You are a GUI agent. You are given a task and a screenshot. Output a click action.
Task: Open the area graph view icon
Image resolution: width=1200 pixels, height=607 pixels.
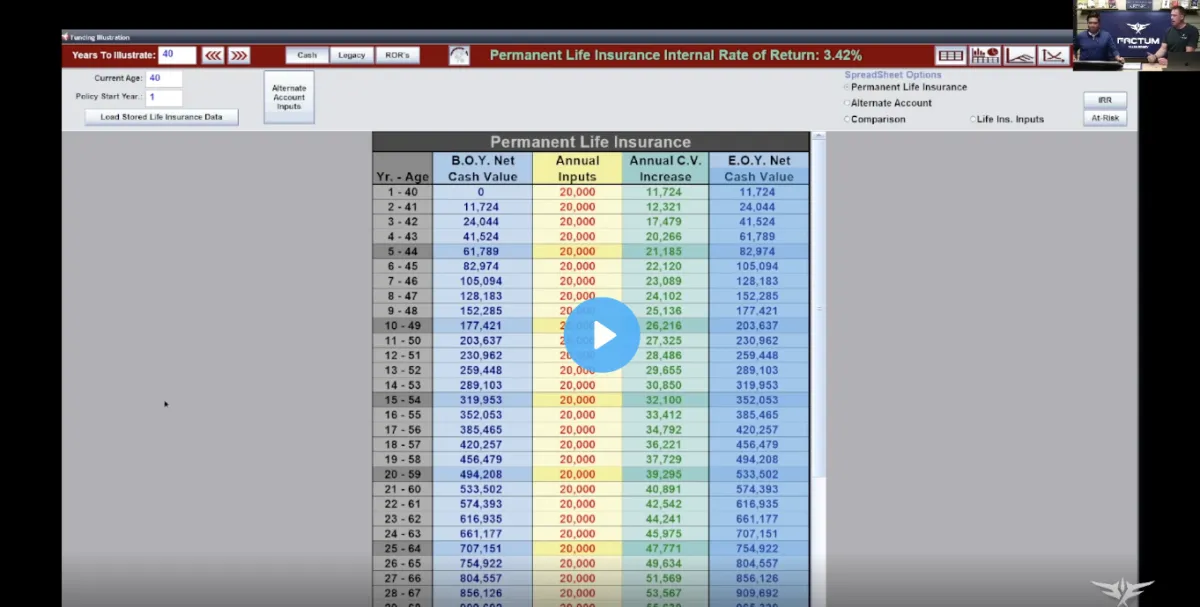1020,56
